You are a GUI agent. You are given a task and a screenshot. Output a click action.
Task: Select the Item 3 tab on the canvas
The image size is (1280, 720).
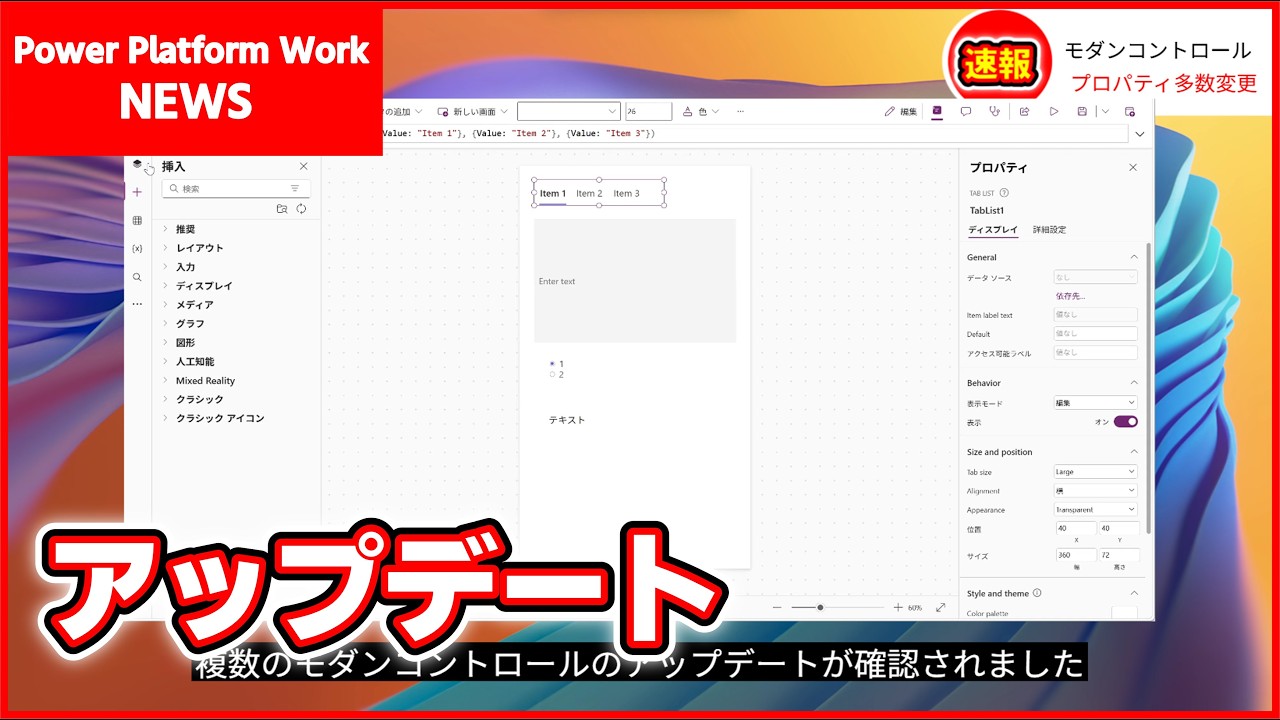click(626, 193)
